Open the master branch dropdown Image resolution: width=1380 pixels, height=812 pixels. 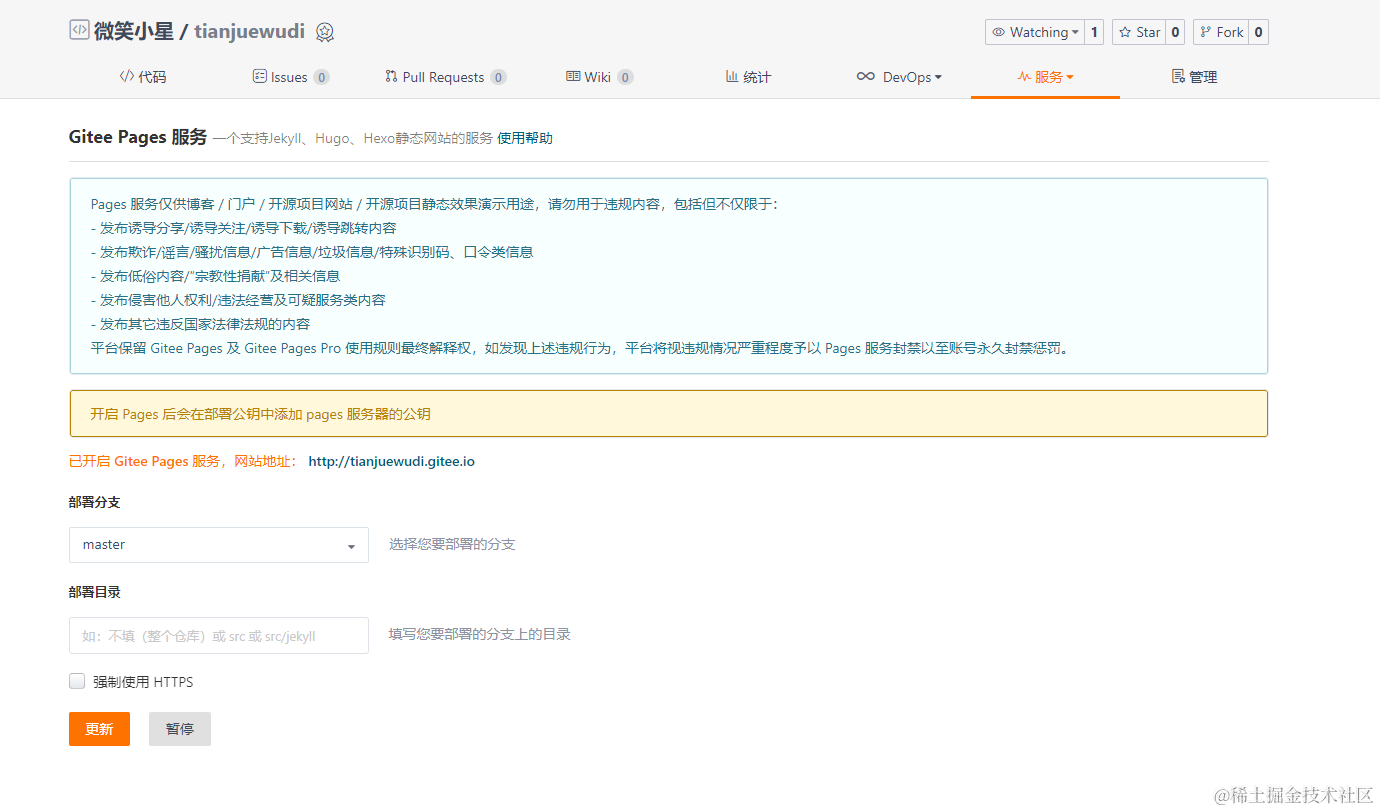pyautogui.click(x=219, y=545)
